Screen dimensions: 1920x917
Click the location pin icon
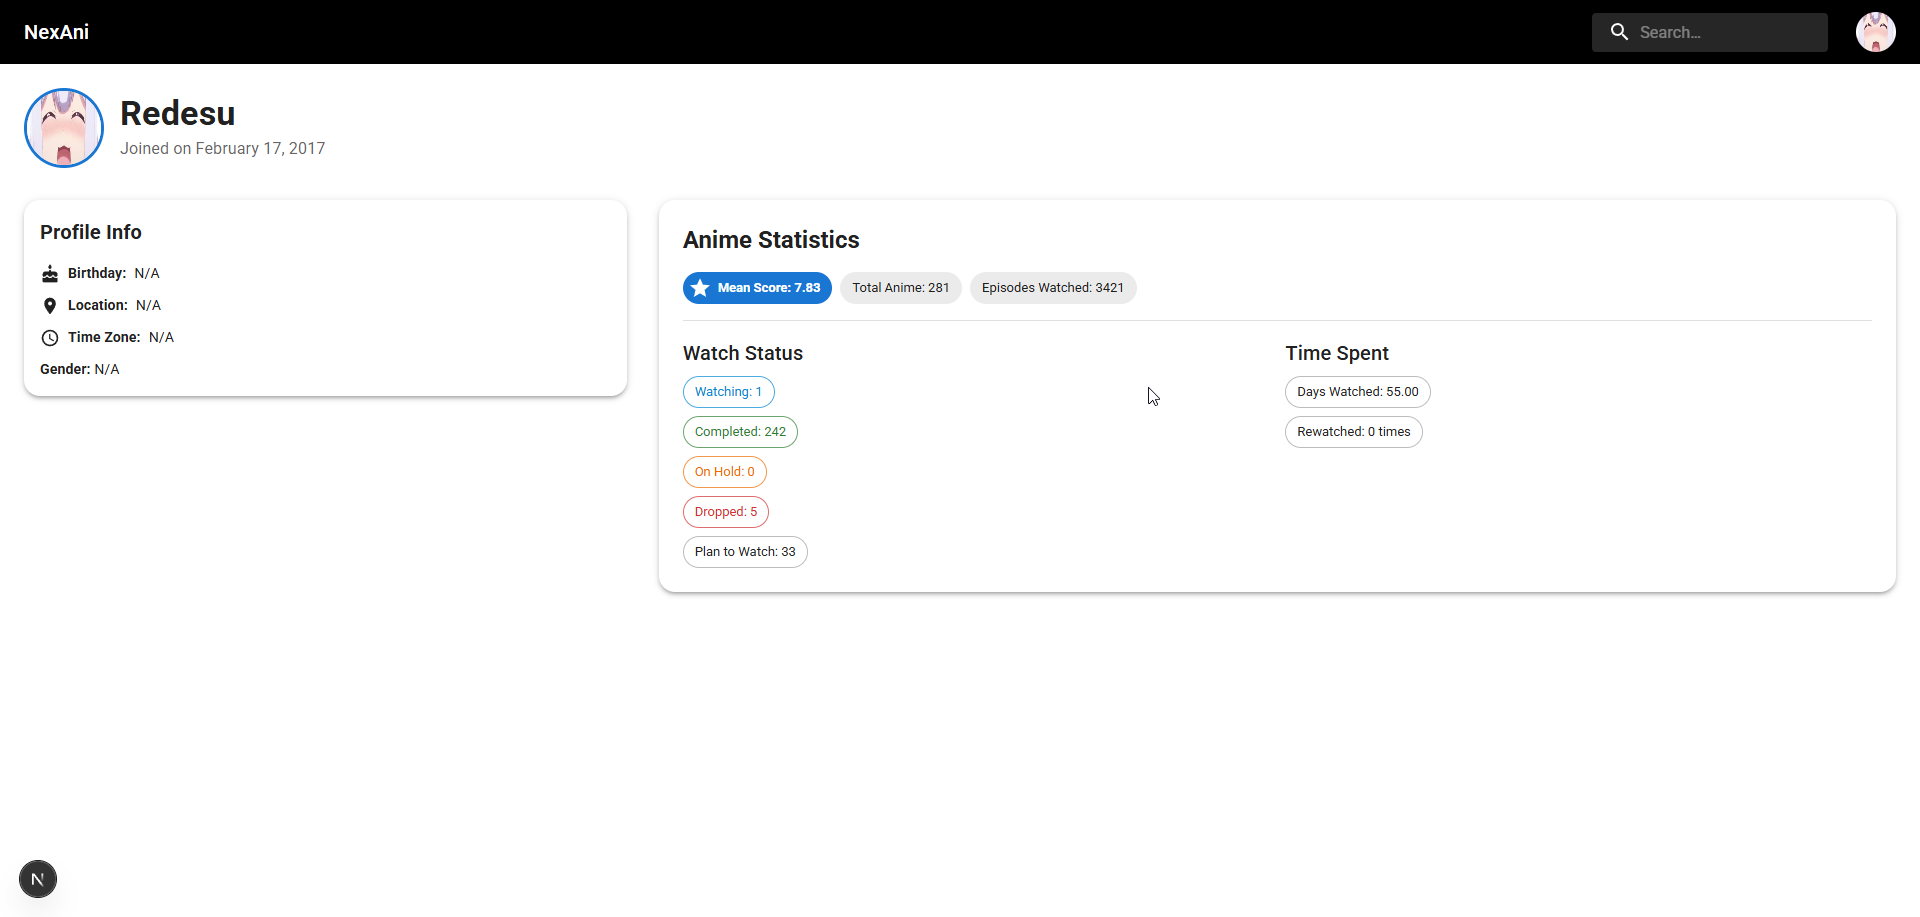coord(50,305)
